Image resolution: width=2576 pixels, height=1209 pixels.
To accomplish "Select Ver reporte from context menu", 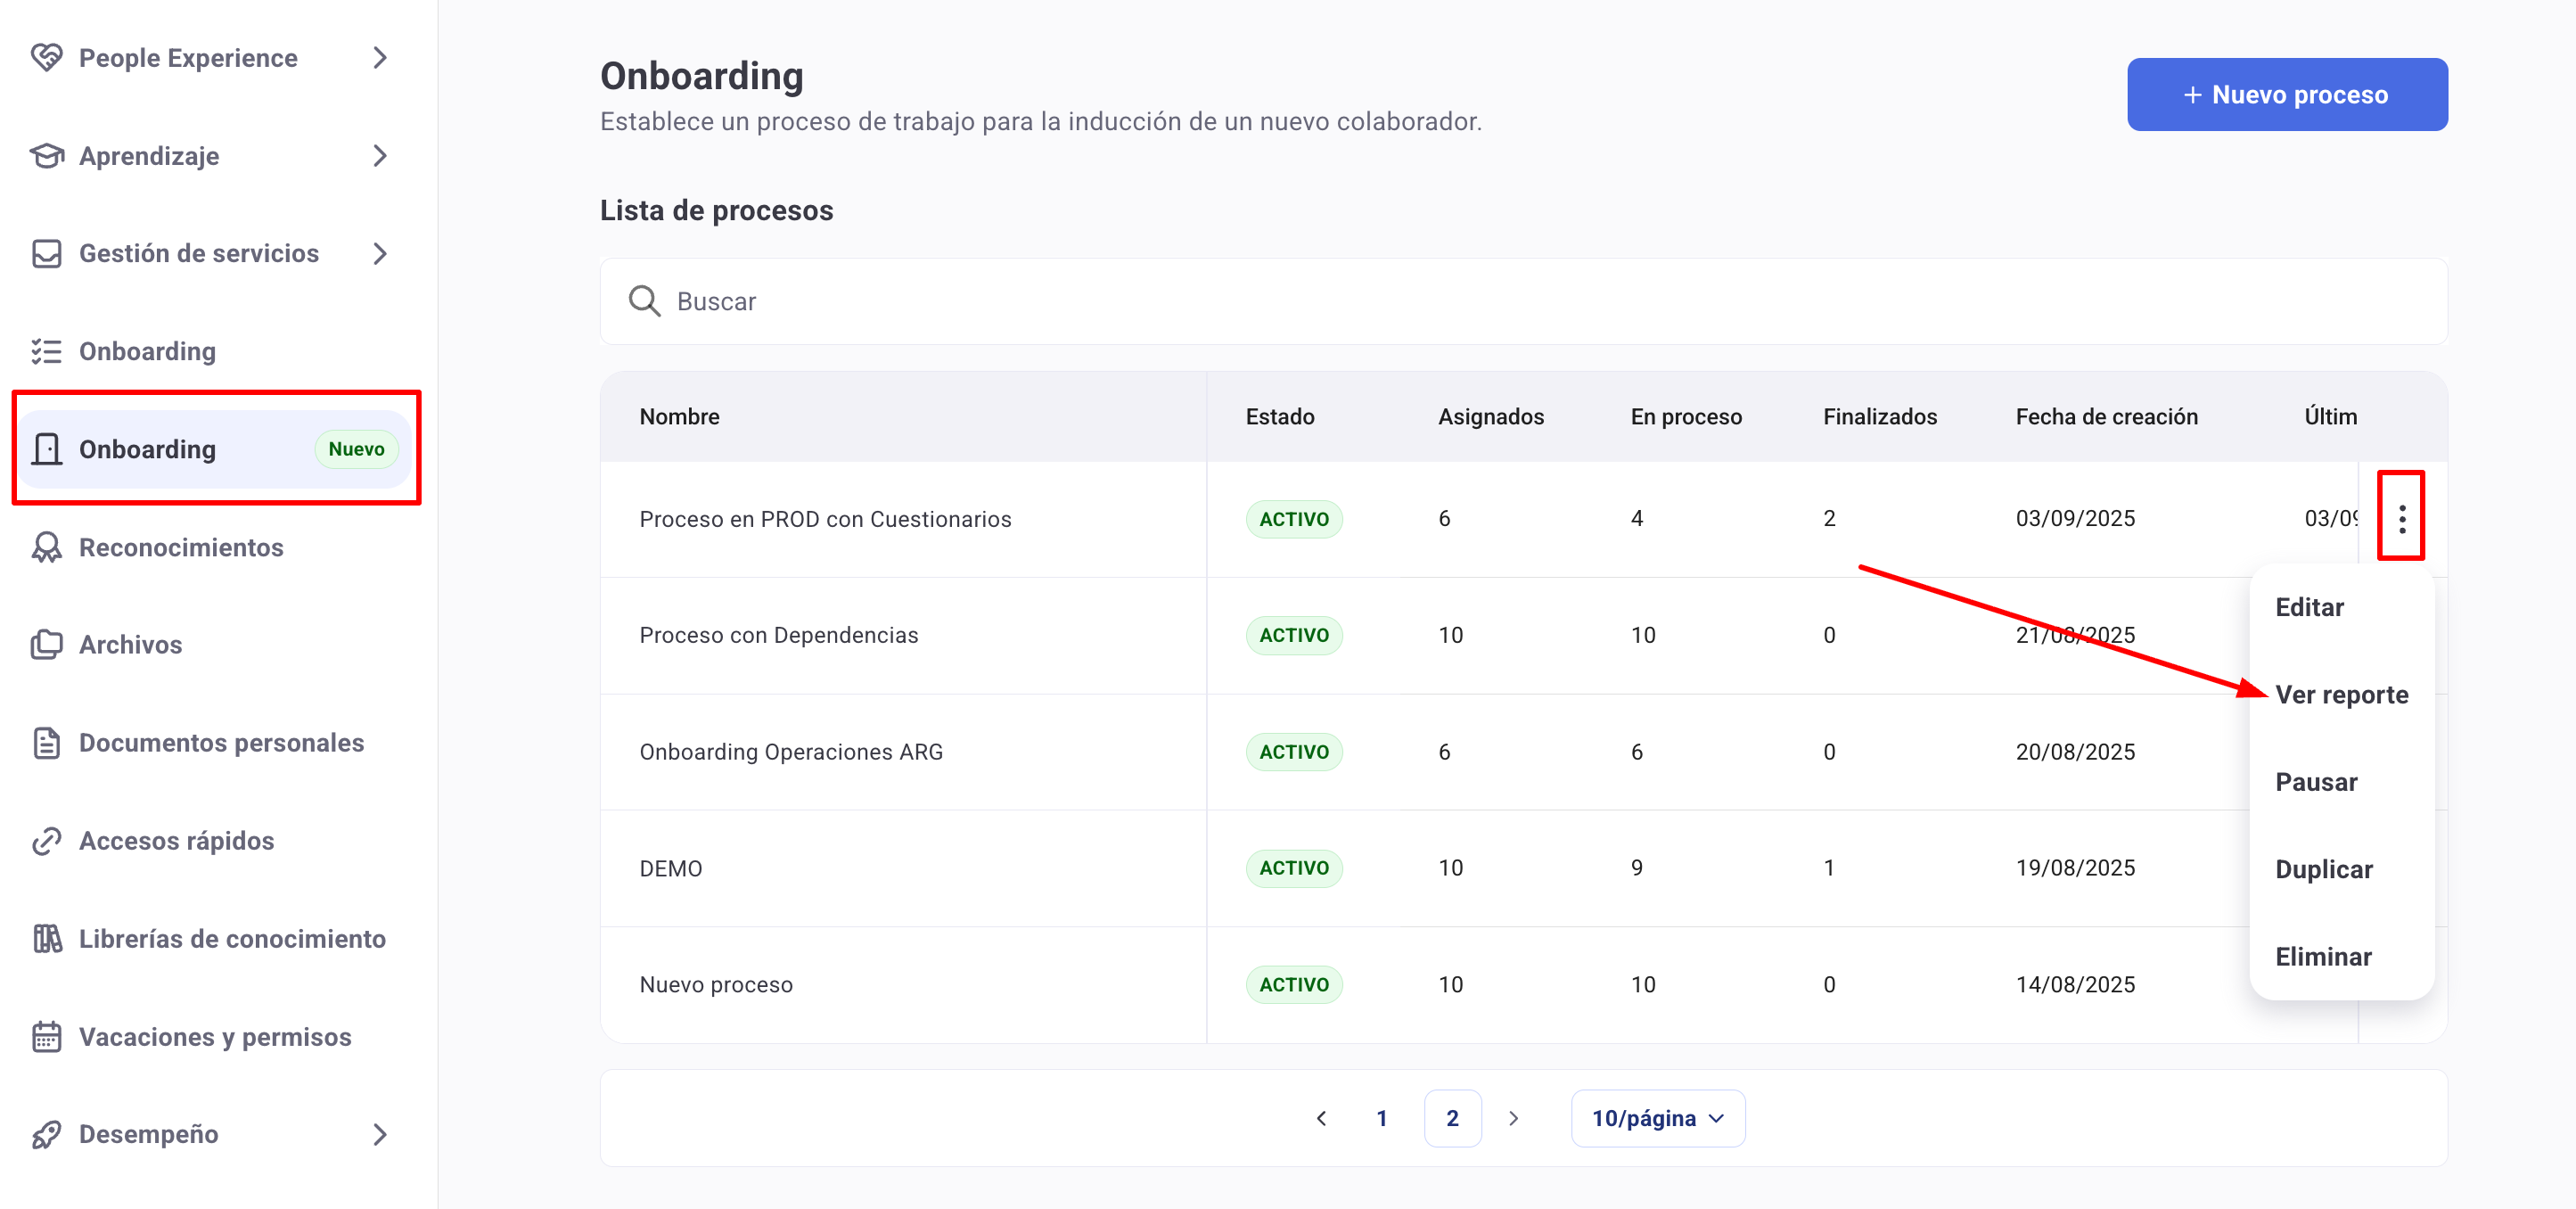I will (2341, 694).
